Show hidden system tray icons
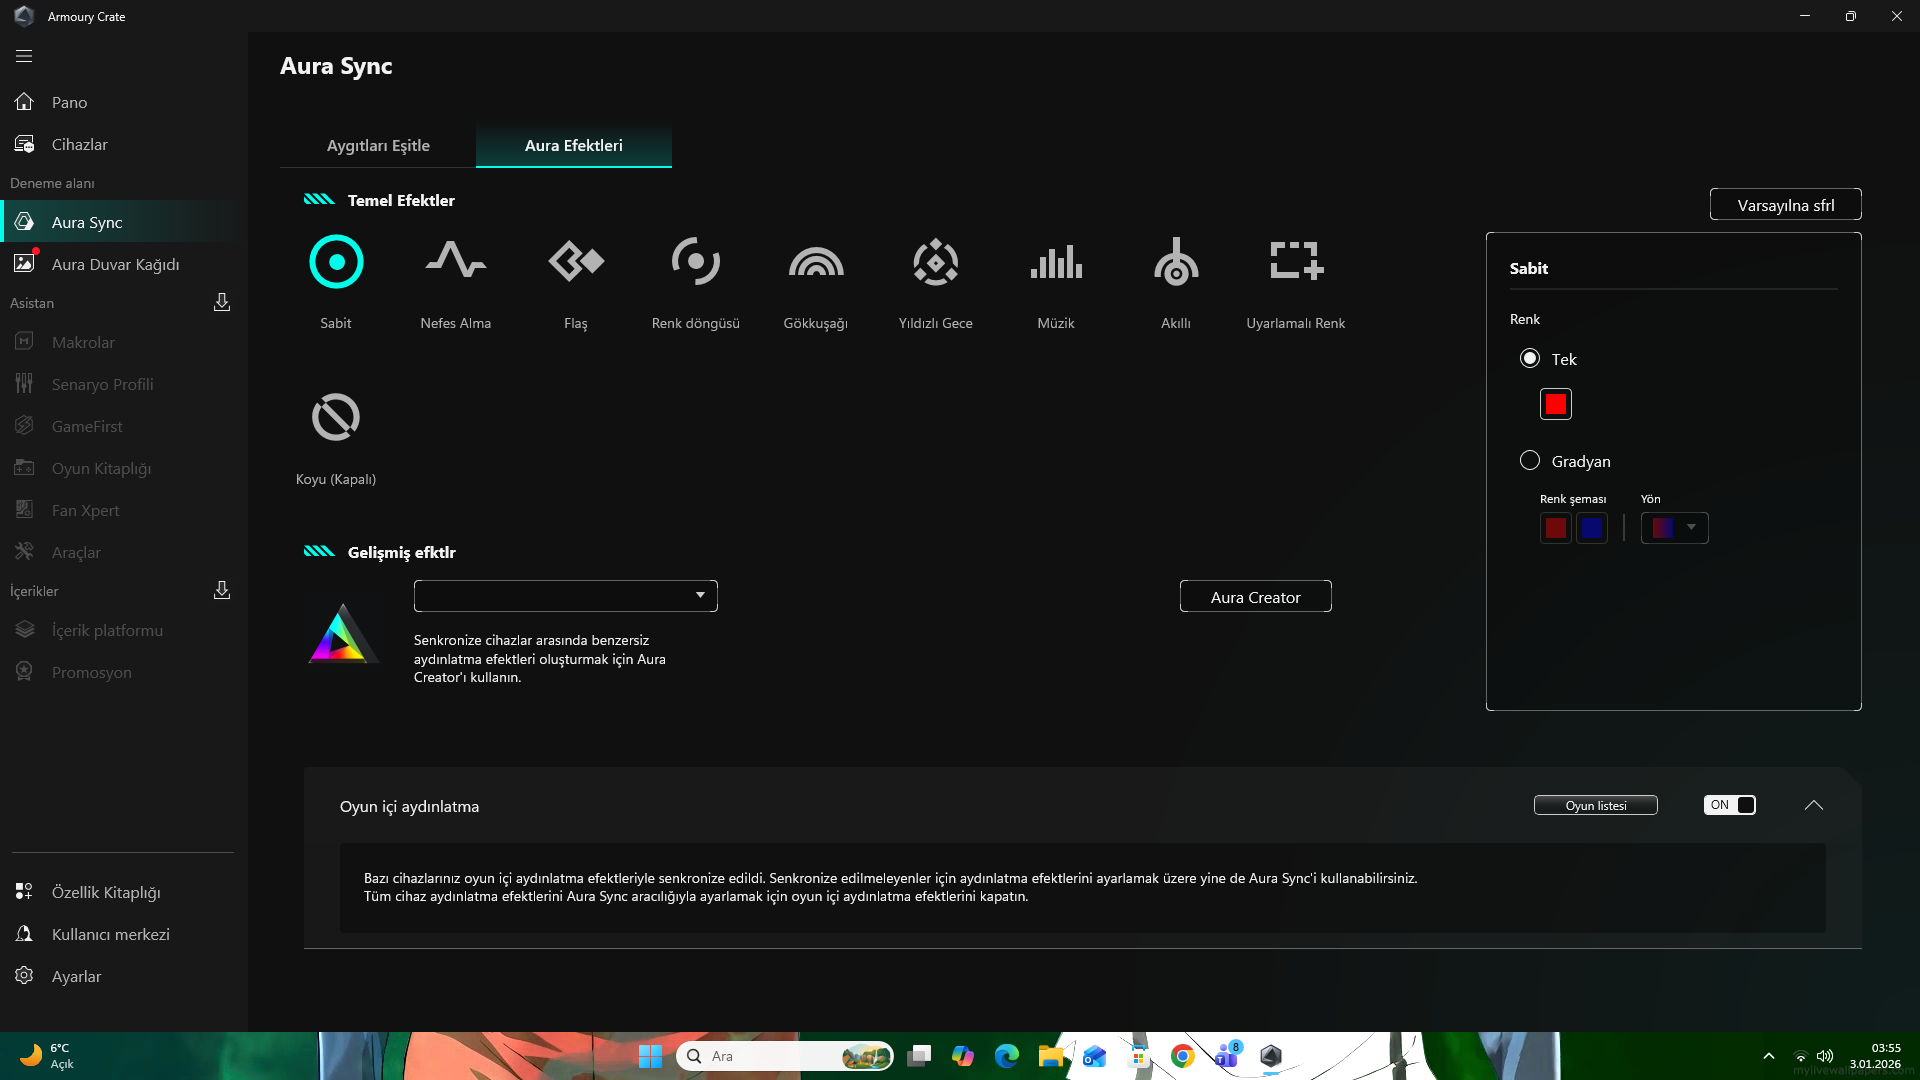Viewport: 1920px width, 1080px height. [x=1769, y=1056]
